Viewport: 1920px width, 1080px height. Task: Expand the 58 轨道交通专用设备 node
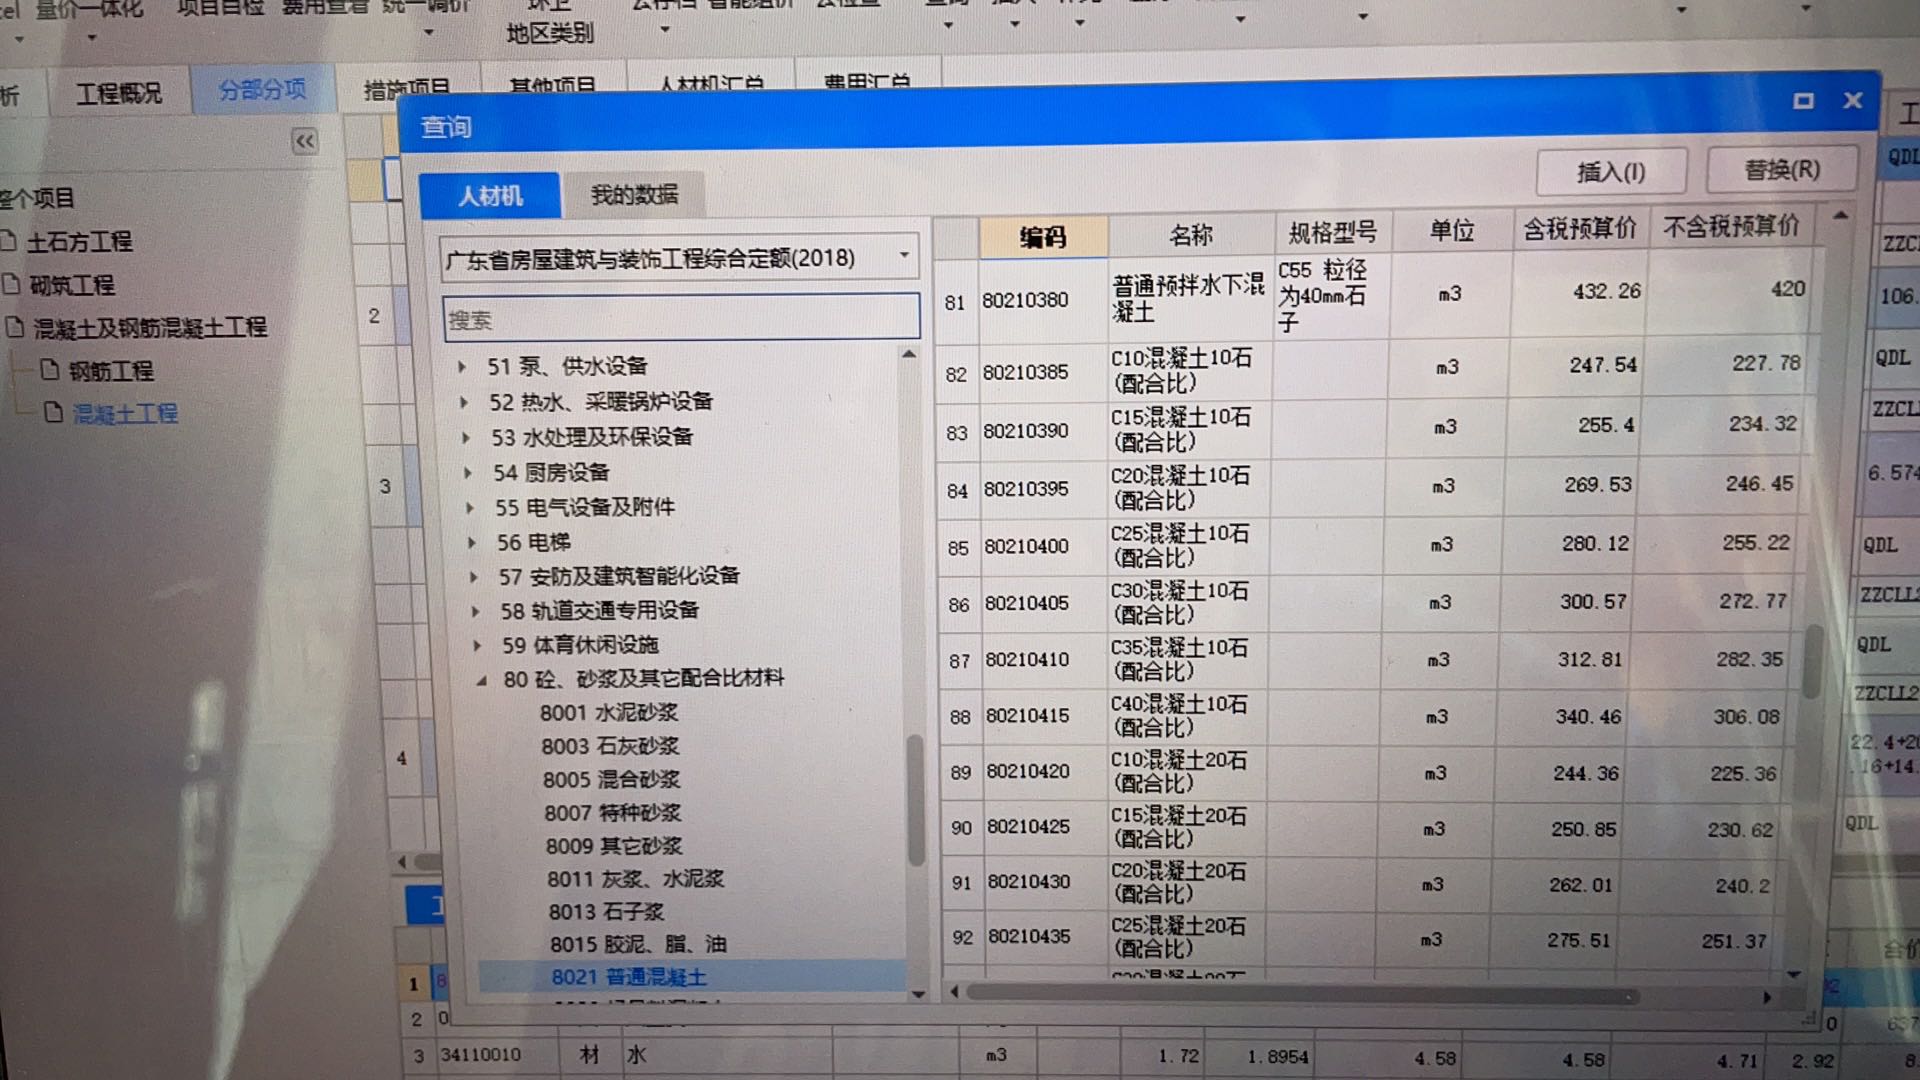[476, 611]
